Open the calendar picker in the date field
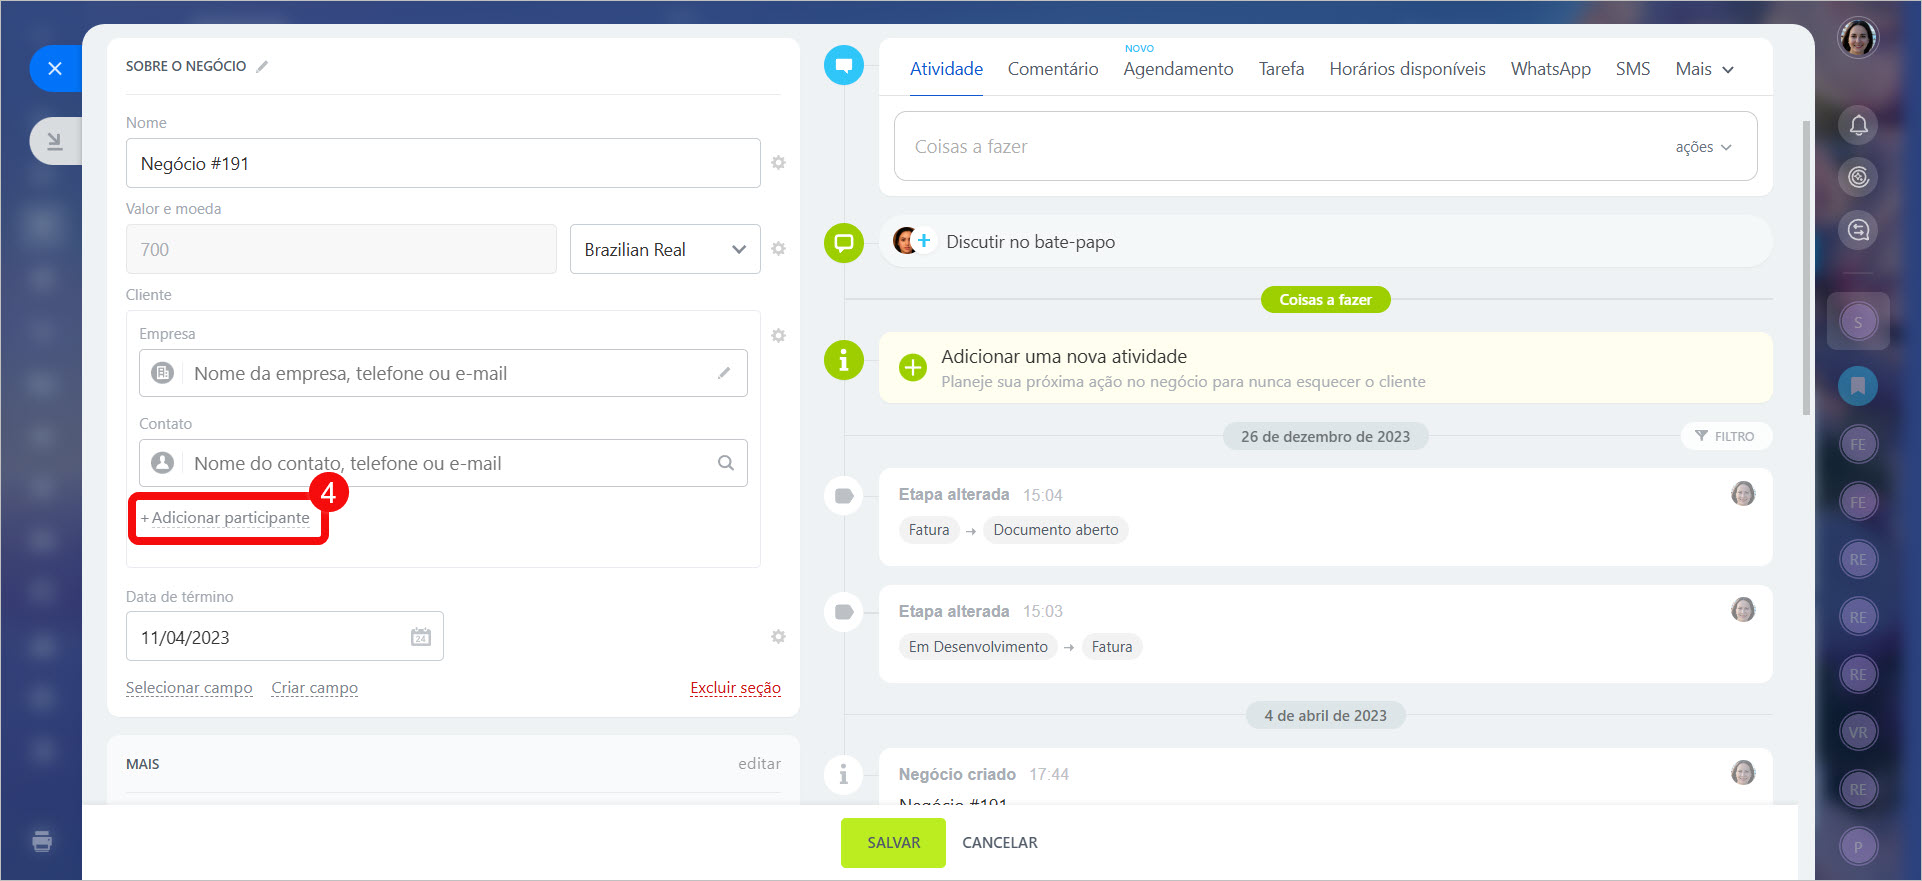Image resolution: width=1922 pixels, height=881 pixels. click(x=421, y=637)
